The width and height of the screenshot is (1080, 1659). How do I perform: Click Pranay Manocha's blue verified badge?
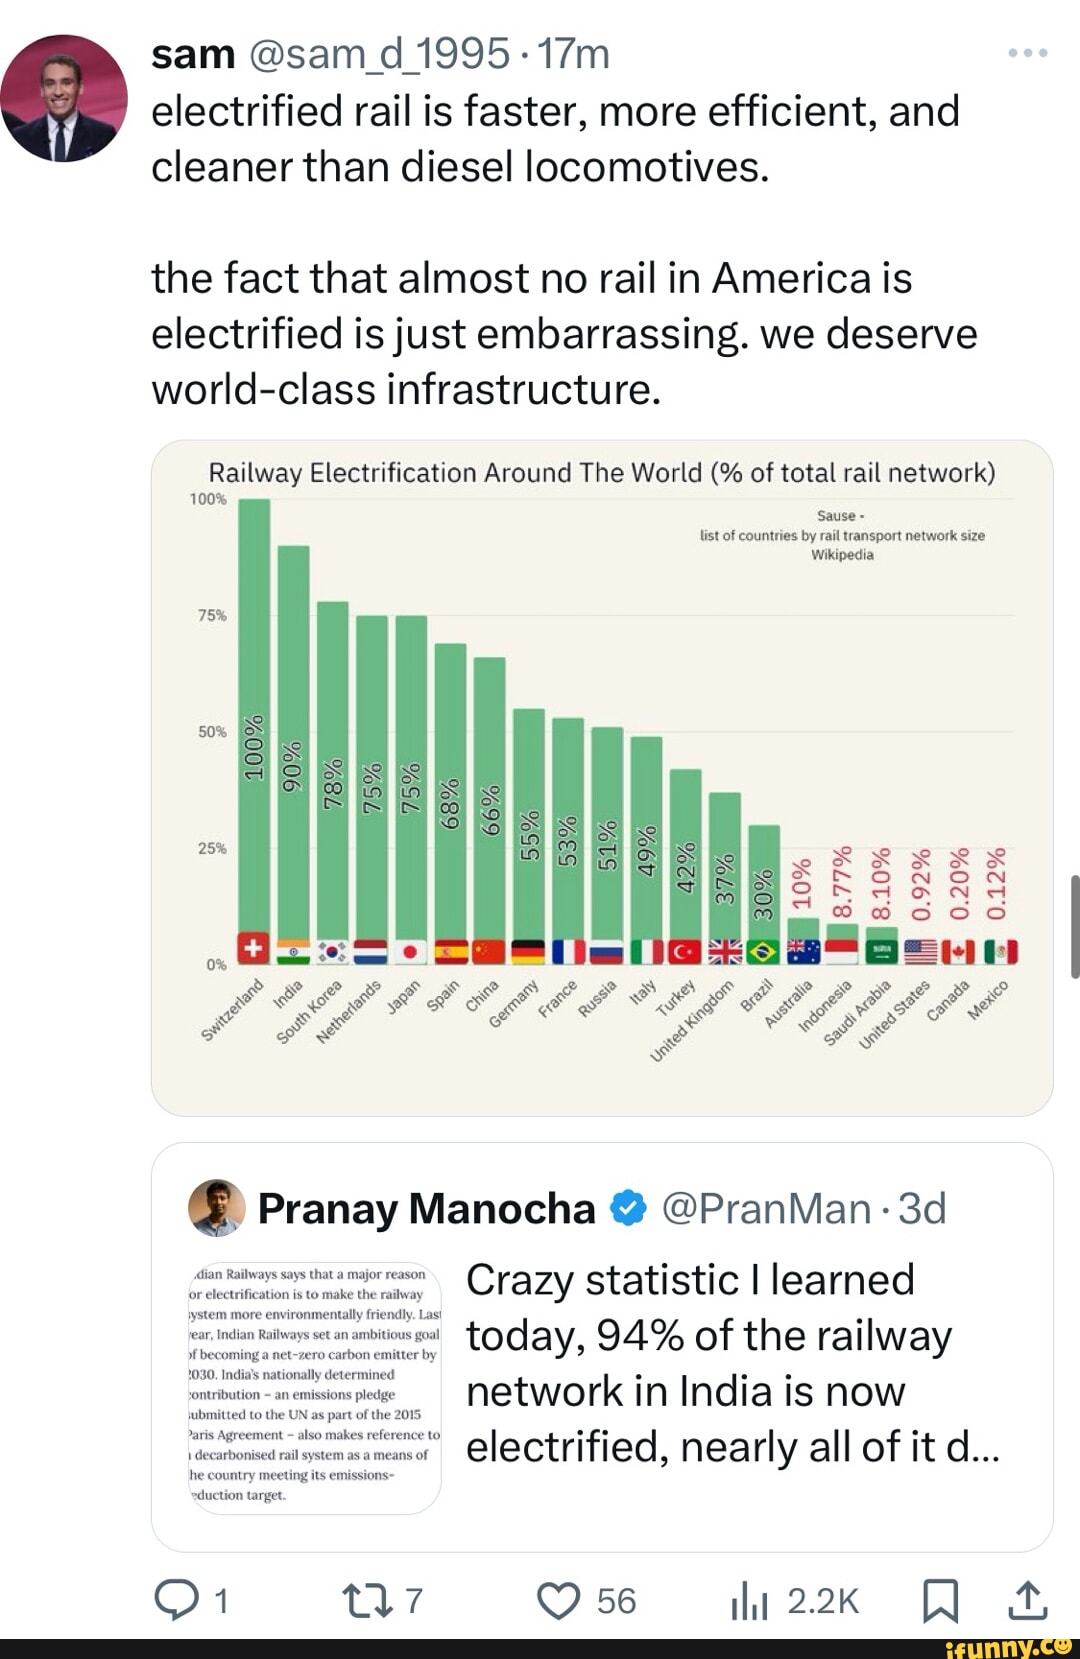pyautogui.click(x=628, y=1209)
